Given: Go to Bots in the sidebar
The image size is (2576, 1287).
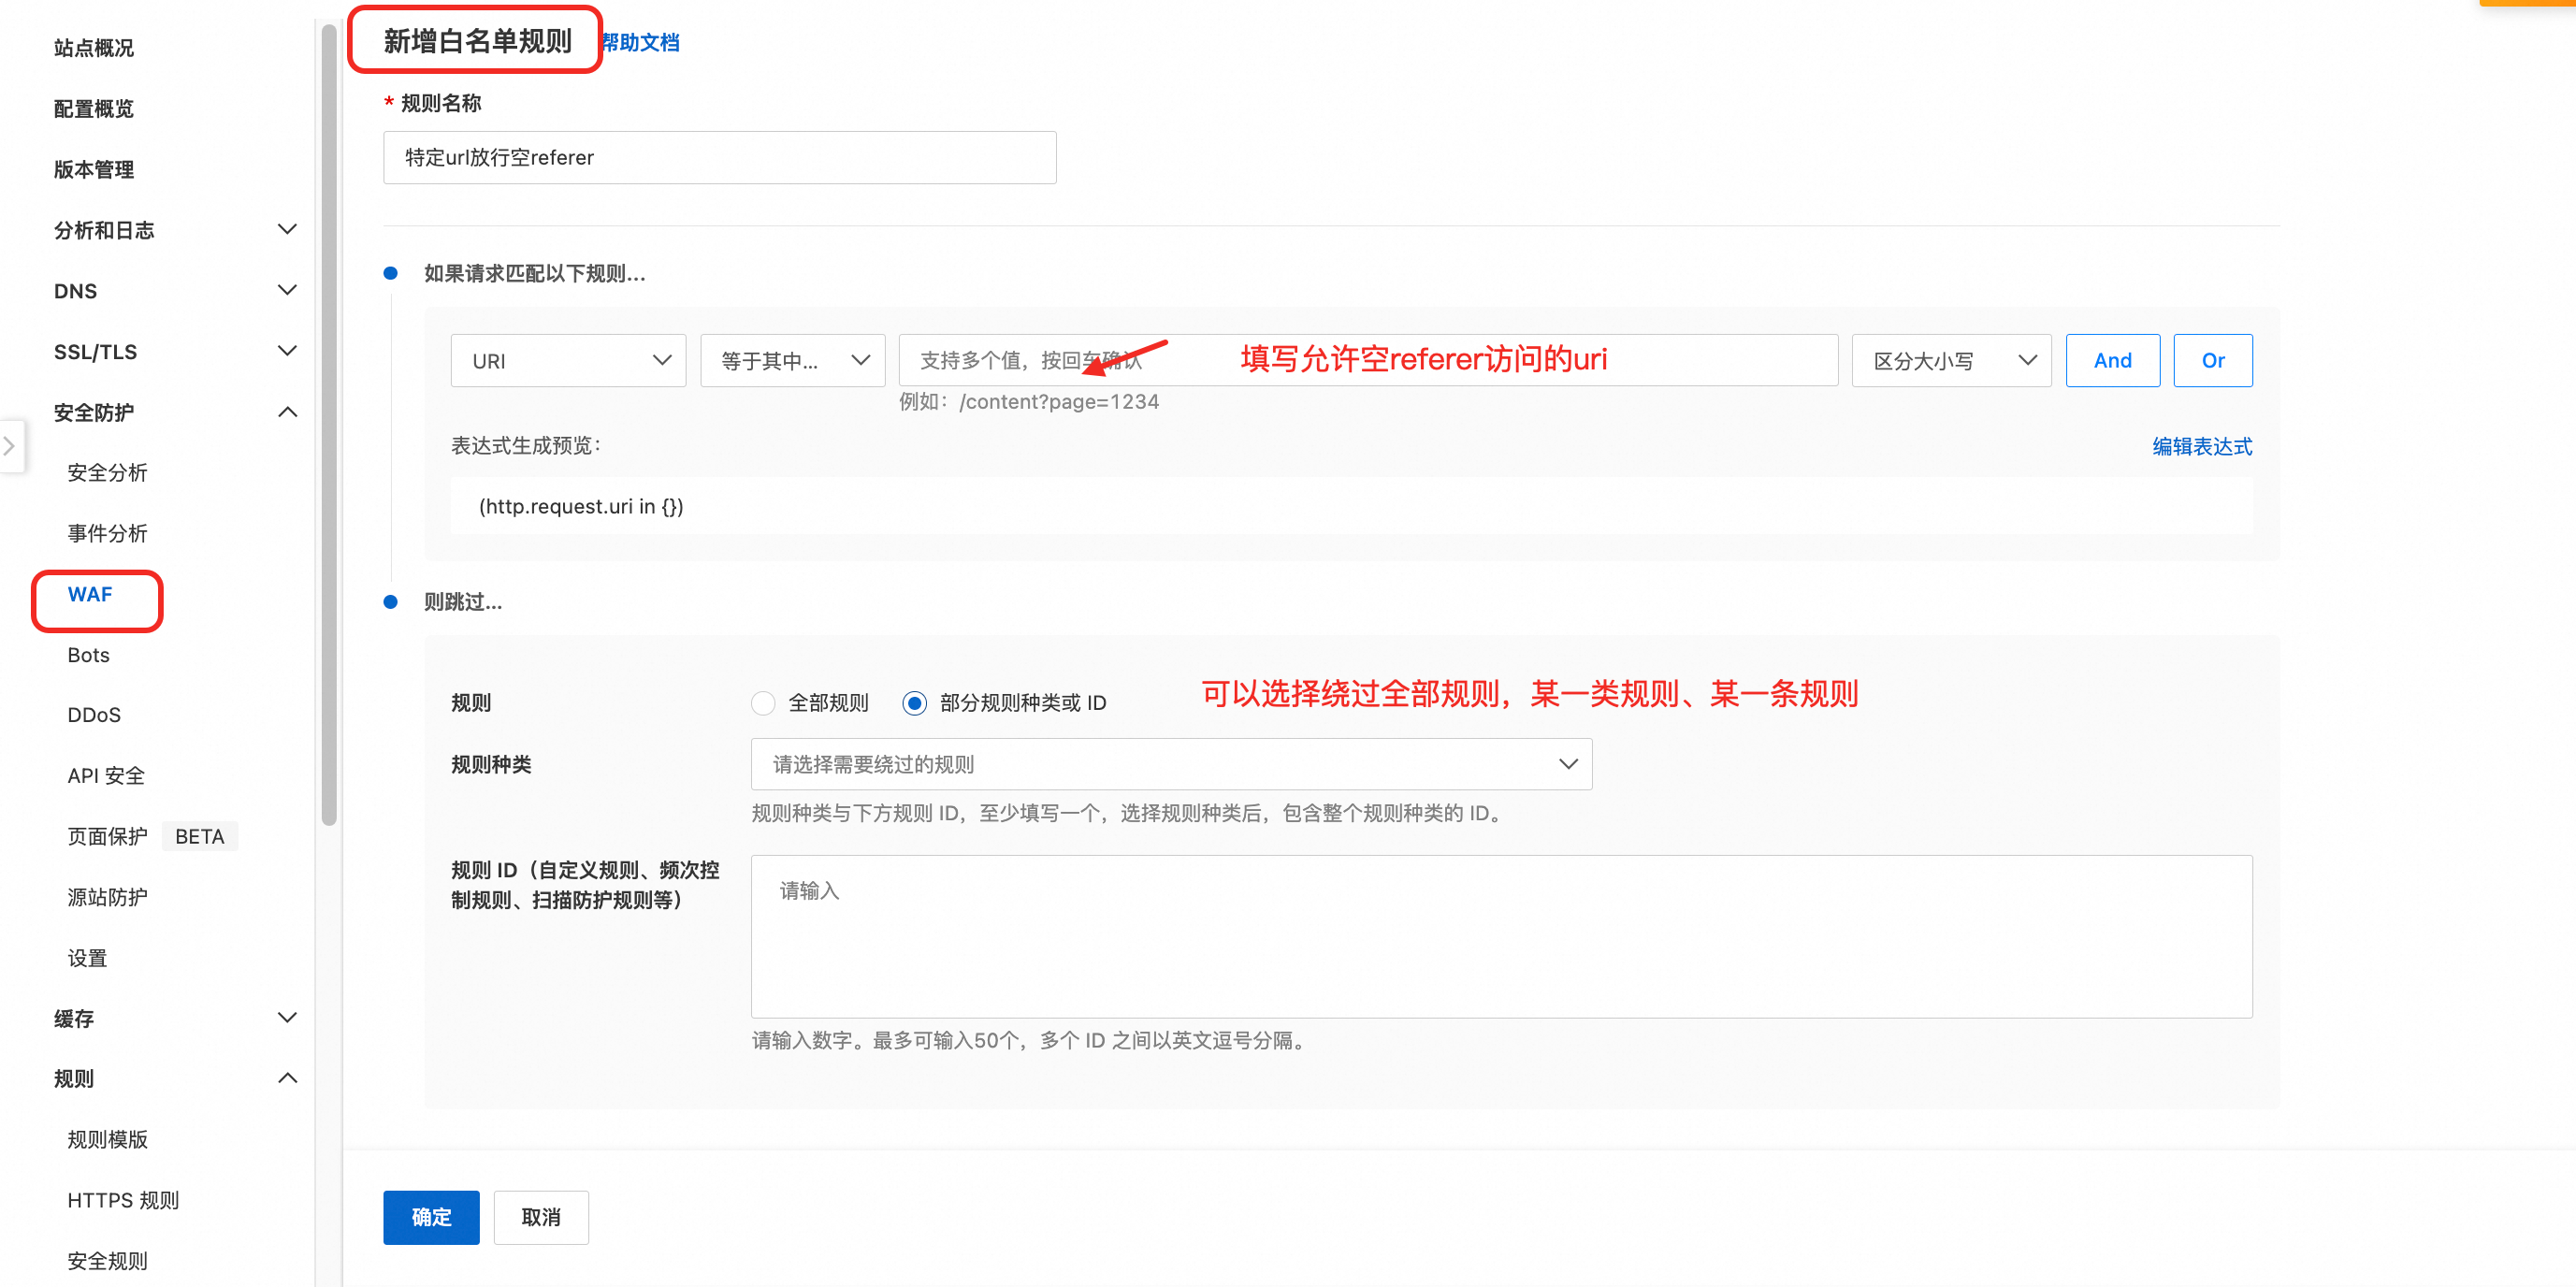Looking at the screenshot, I should [88, 655].
